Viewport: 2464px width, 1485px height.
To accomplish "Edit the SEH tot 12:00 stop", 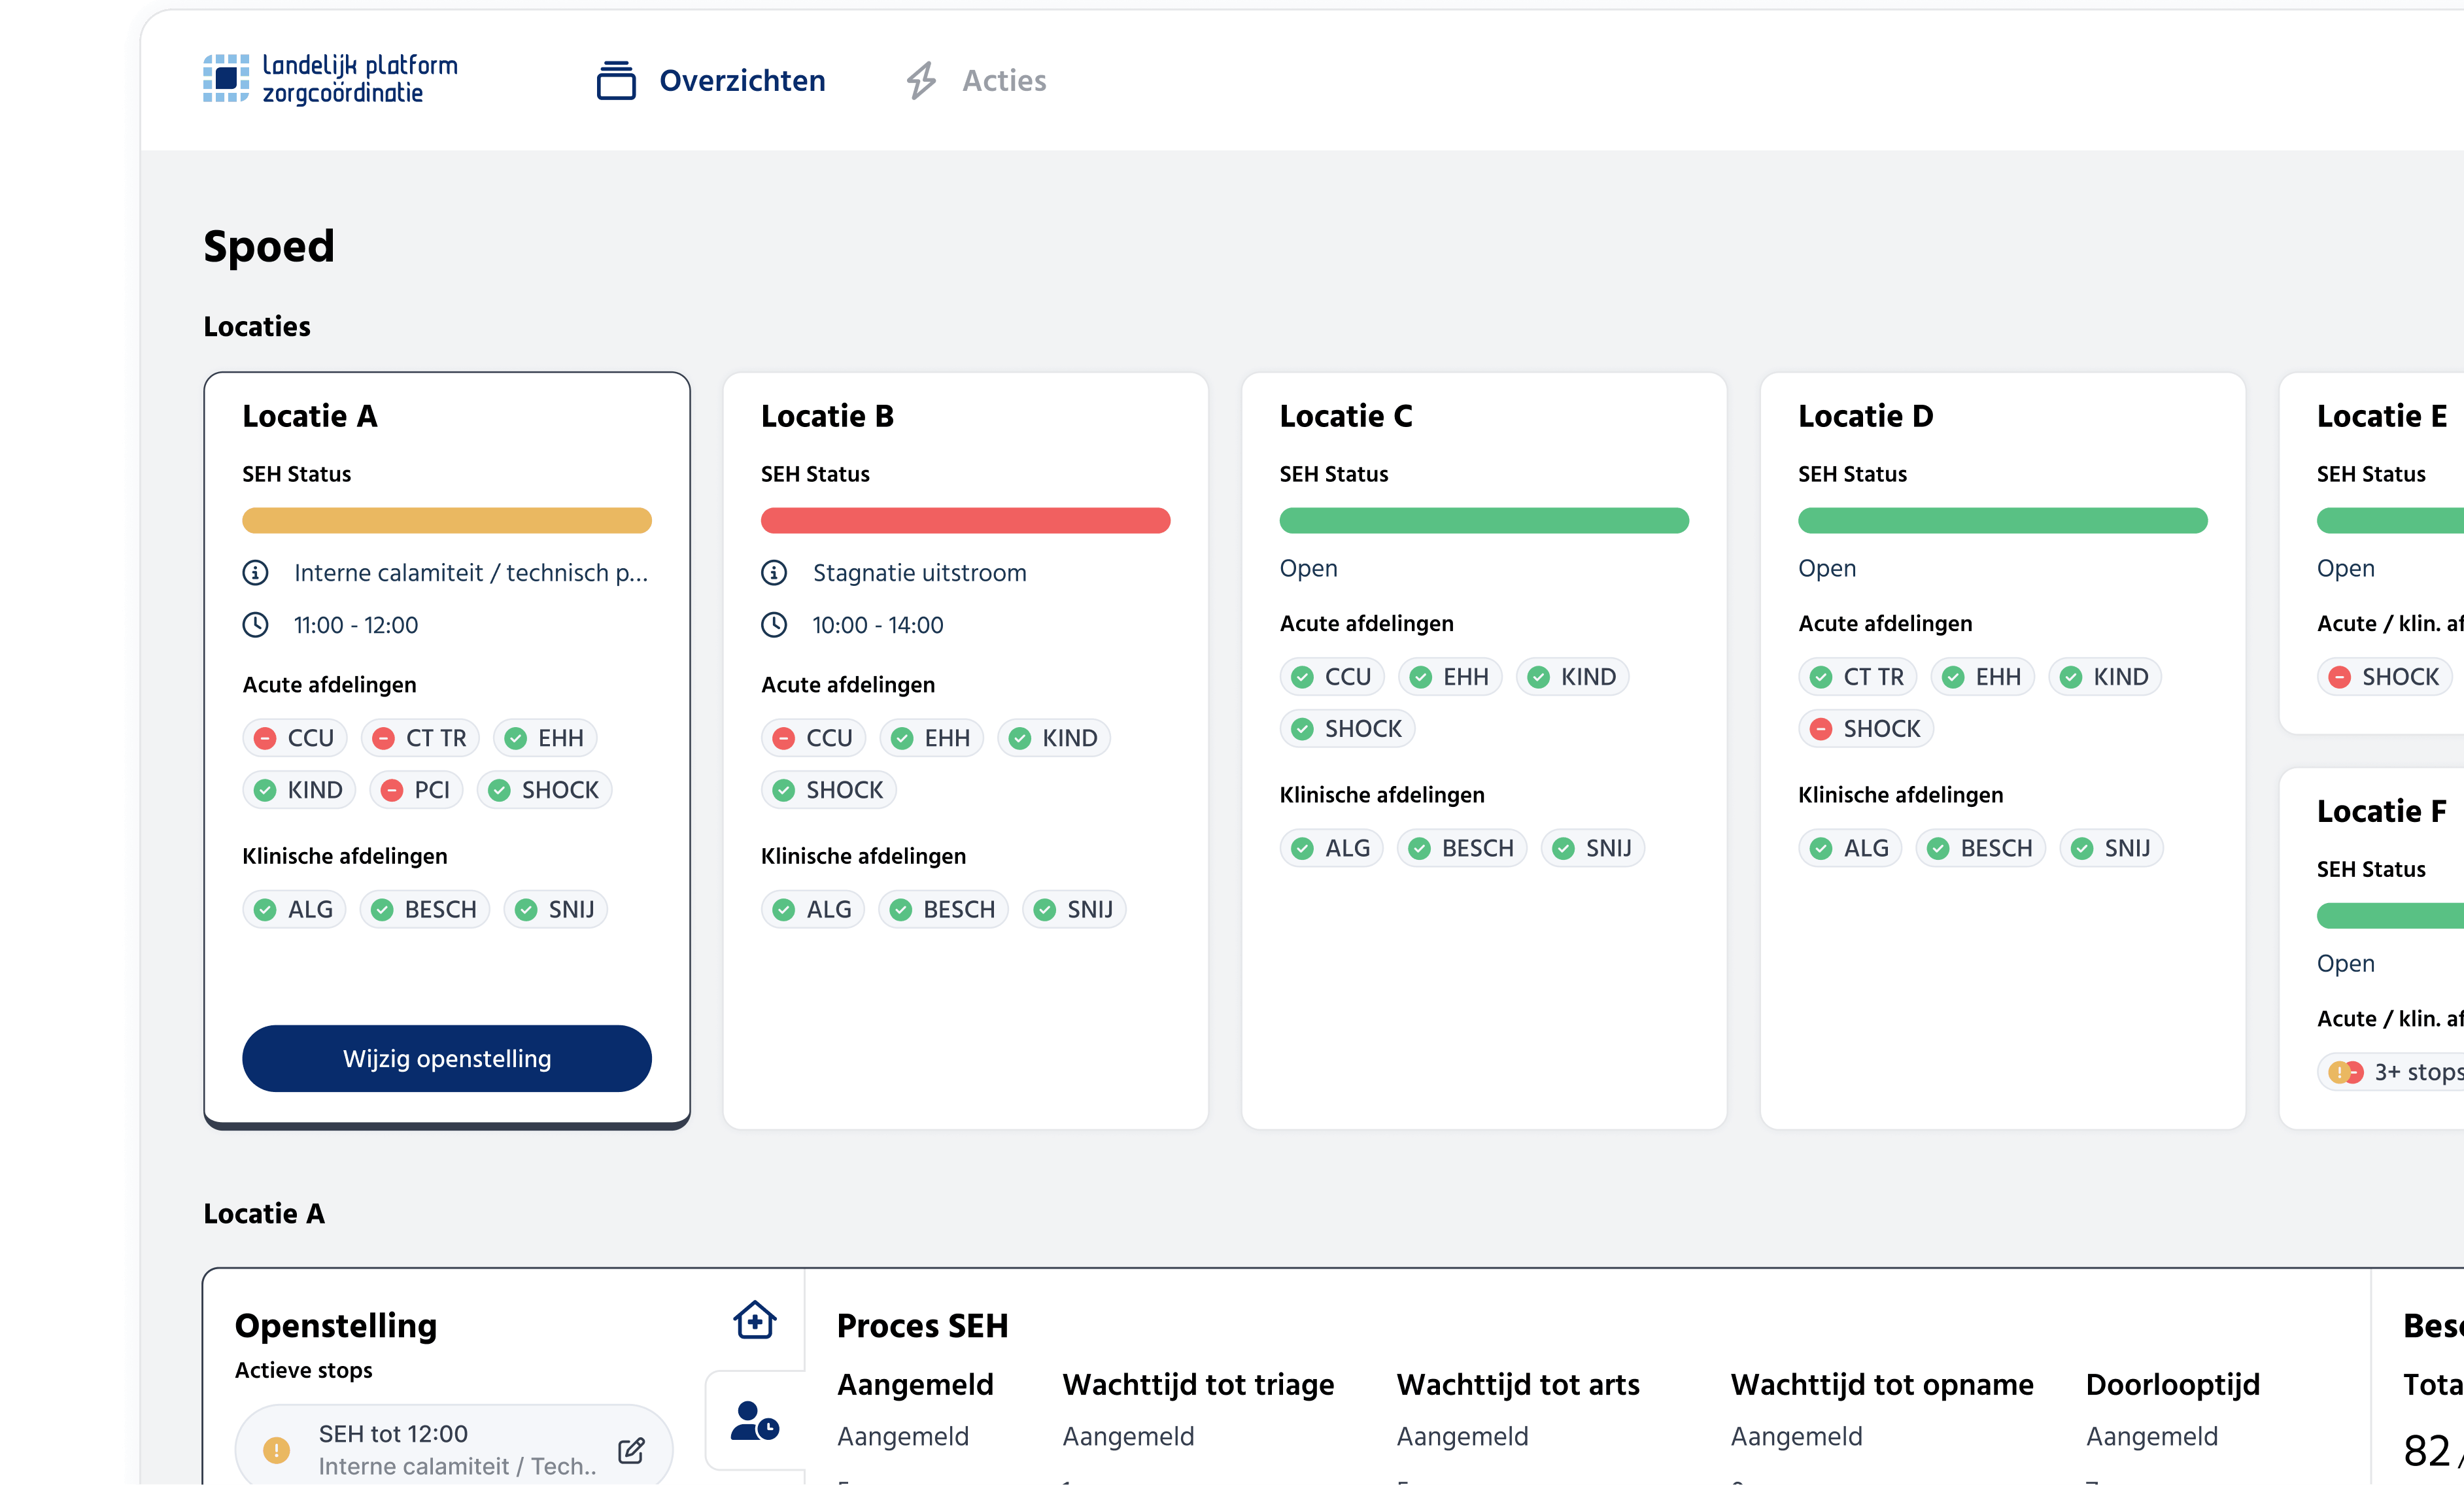I will coord(631,1450).
